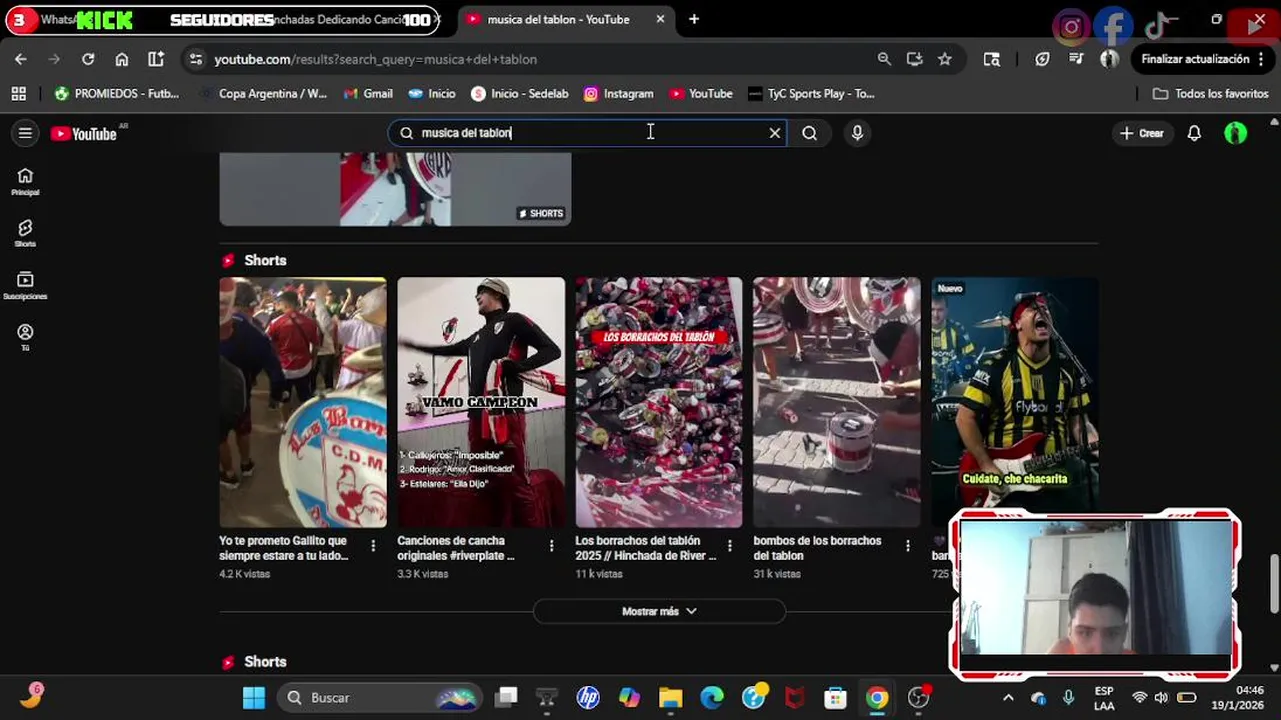The width and height of the screenshot is (1281, 720).
Task: Open options for 'Canciones de cancha' short
Action: [551, 546]
